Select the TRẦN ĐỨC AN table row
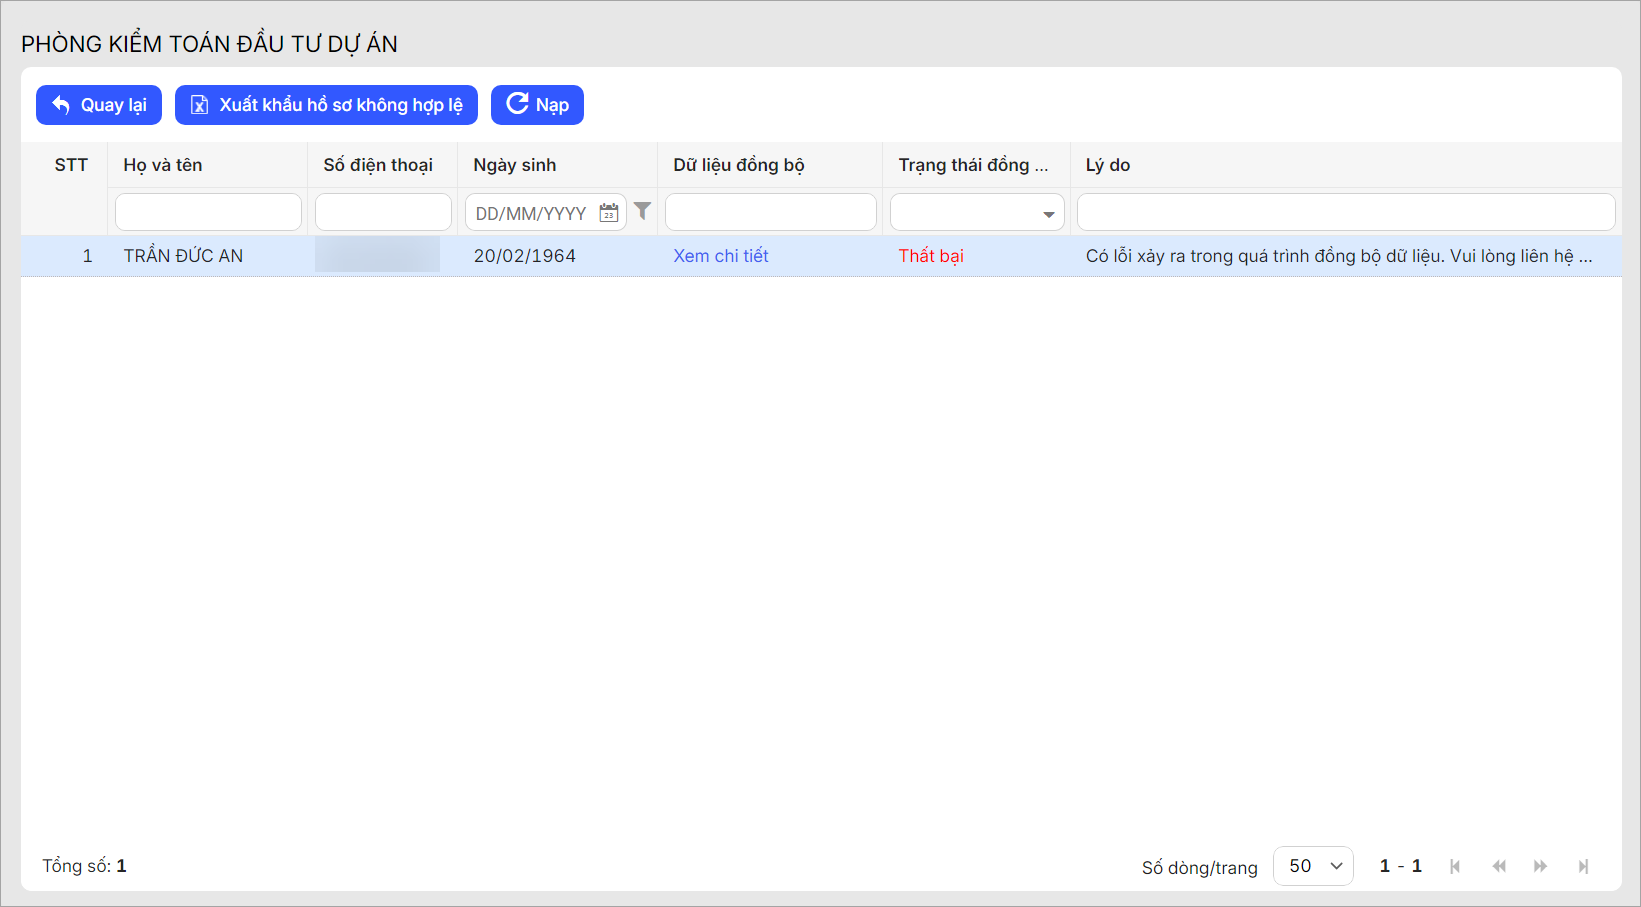The height and width of the screenshot is (907, 1641). pos(183,256)
